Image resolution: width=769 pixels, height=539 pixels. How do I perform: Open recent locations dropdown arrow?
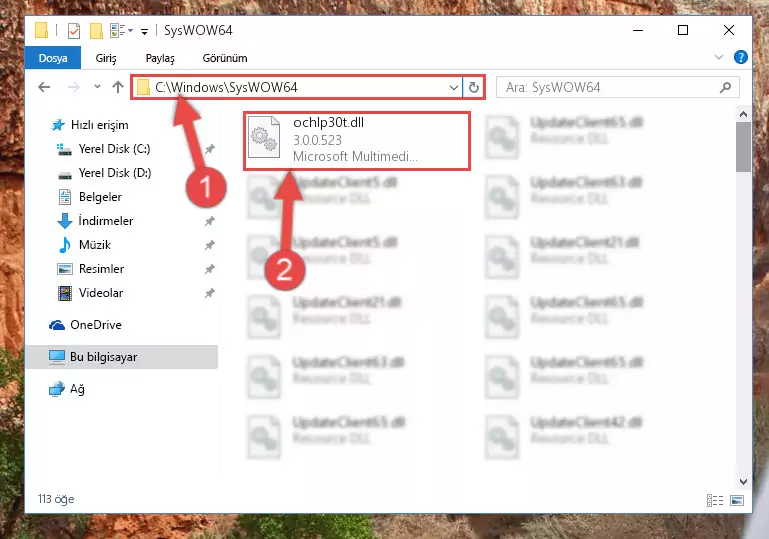click(x=97, y=87)
